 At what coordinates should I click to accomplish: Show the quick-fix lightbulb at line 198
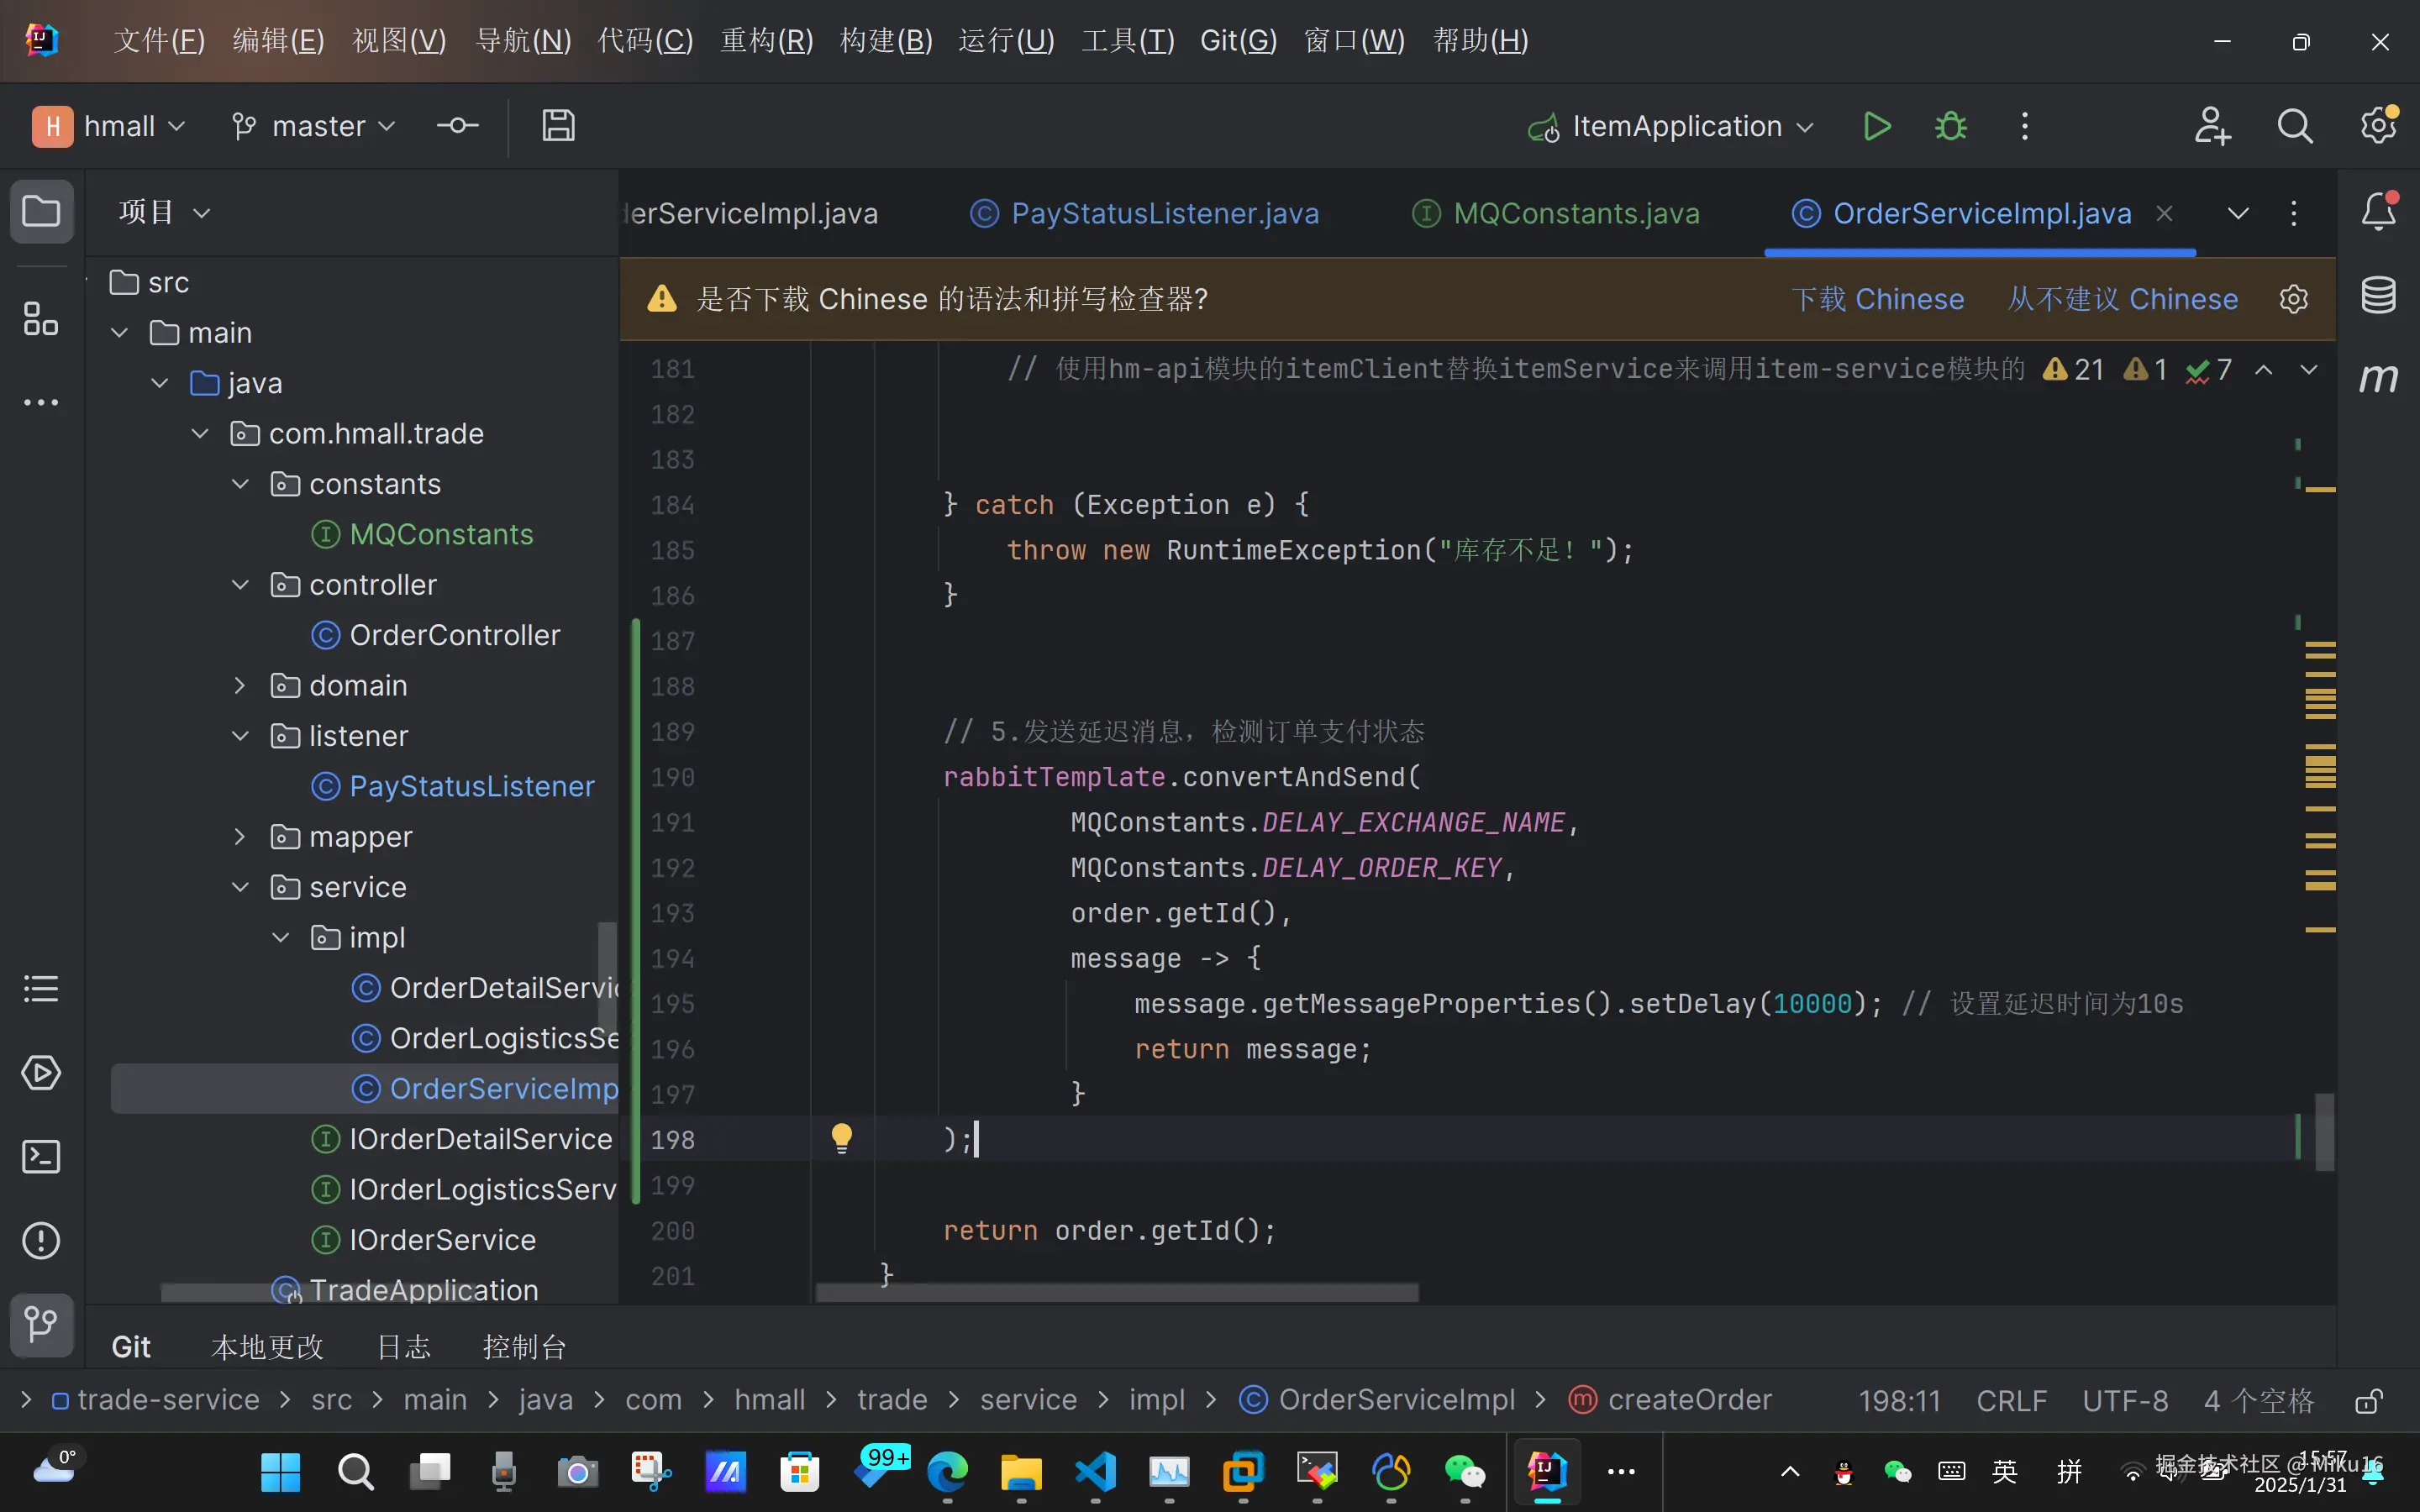point(841,1138)
